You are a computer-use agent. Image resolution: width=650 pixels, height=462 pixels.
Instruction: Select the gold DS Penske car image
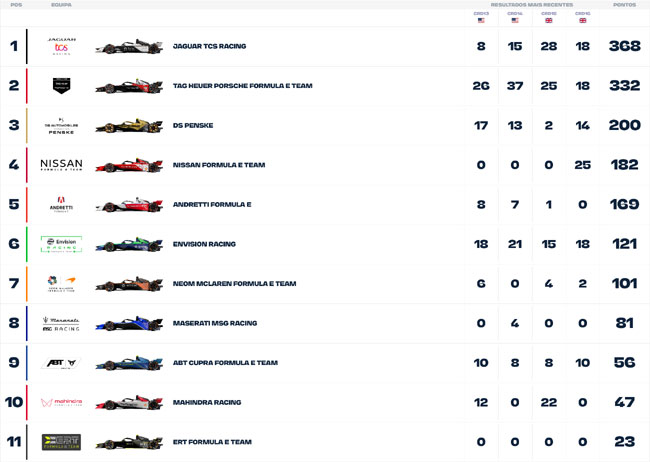pyautogui.click(x=129, y=126)
